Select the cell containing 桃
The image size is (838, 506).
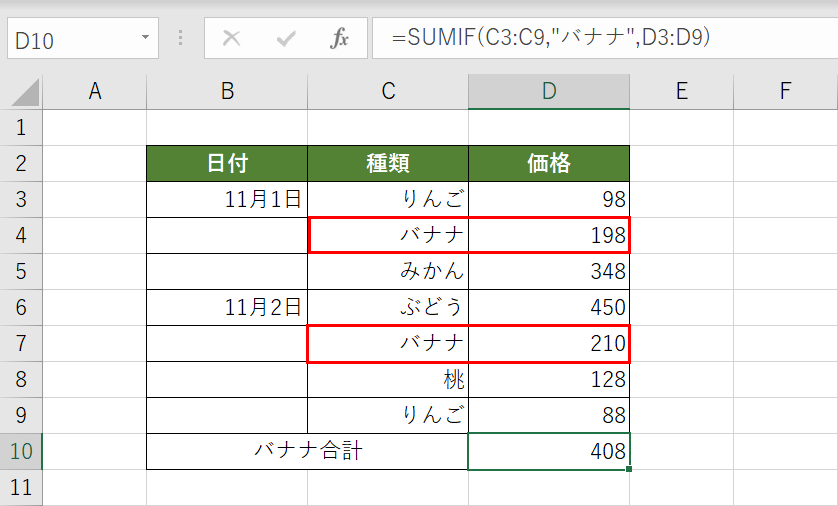[x=388, y=379]
